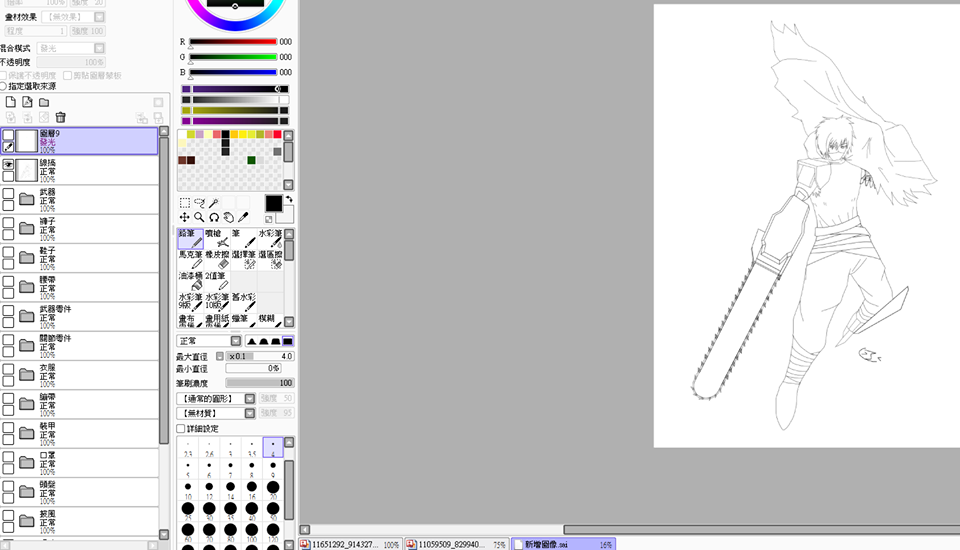Switch to 11651292_914327 document tab

(350, 544)
